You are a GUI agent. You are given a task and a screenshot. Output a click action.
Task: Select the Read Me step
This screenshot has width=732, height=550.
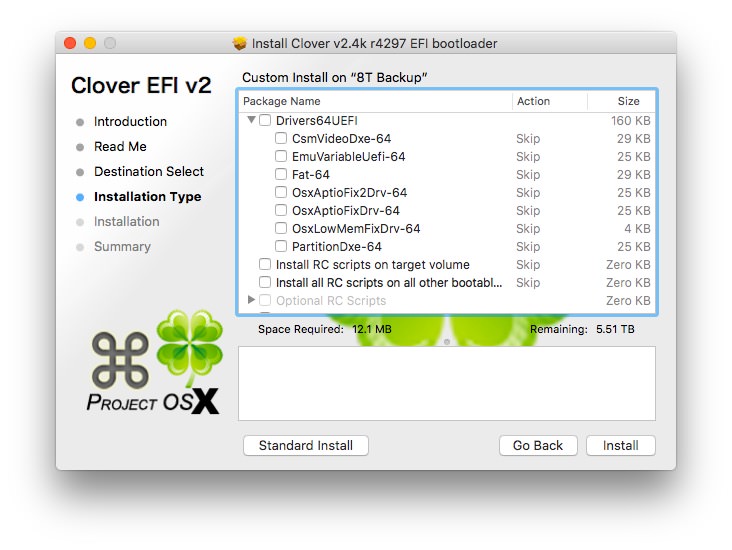(120, 147)
